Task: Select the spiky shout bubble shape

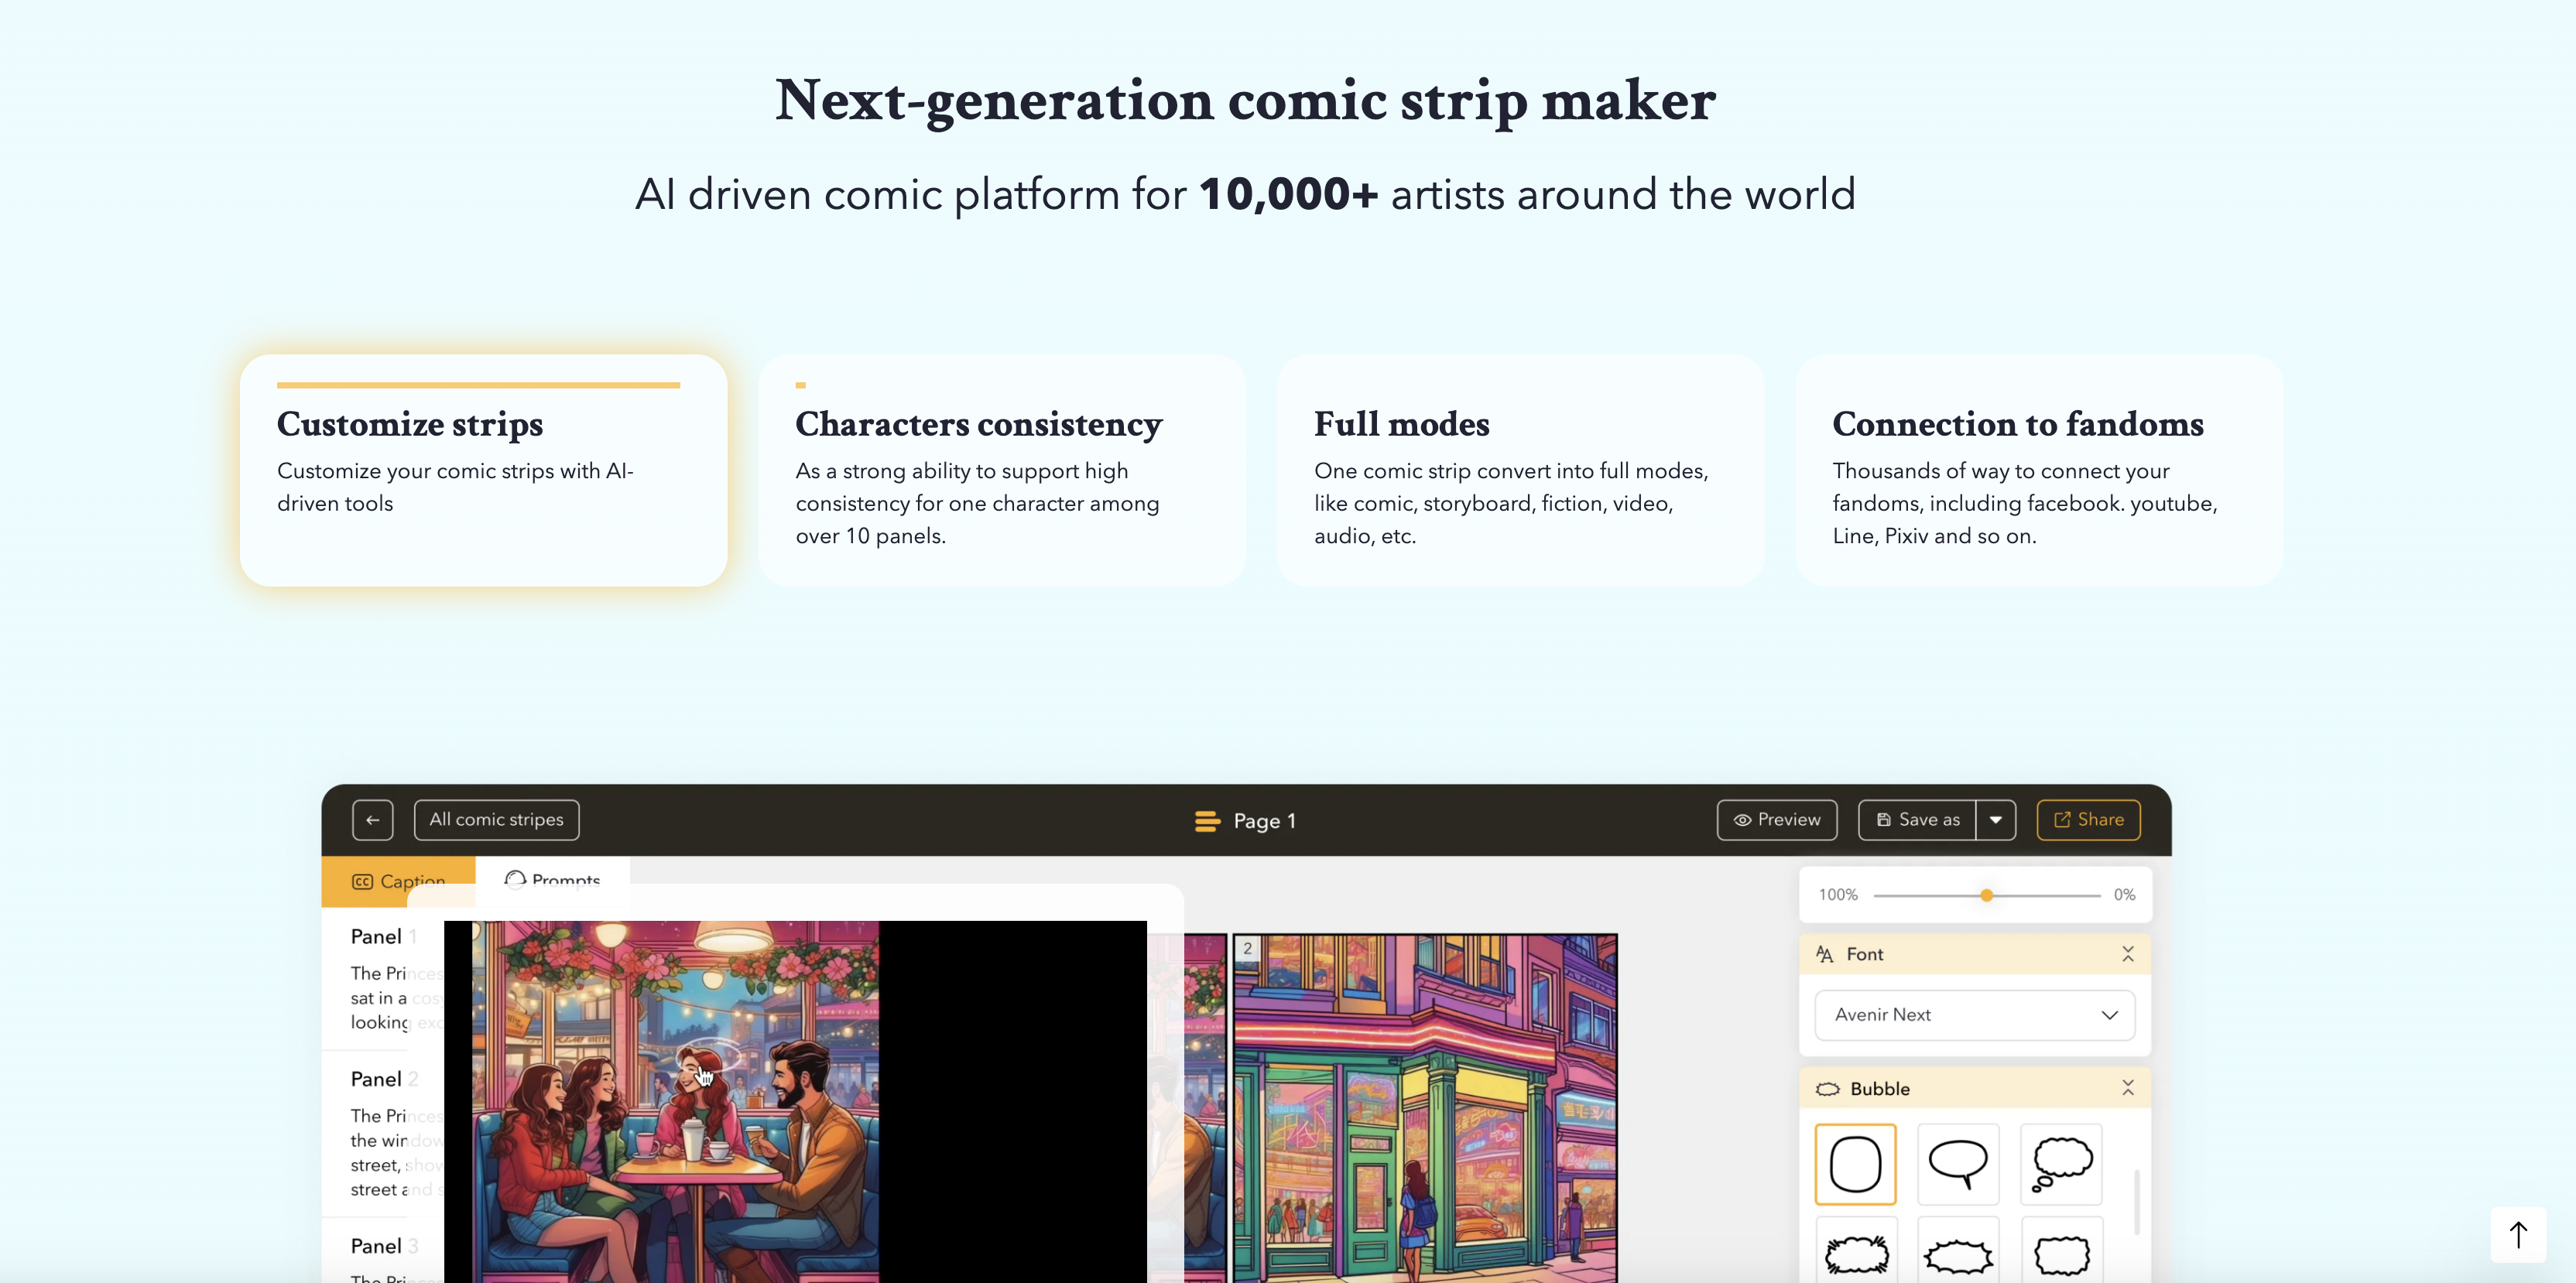Action: pyautogui.click(x=1856, y=1254)
